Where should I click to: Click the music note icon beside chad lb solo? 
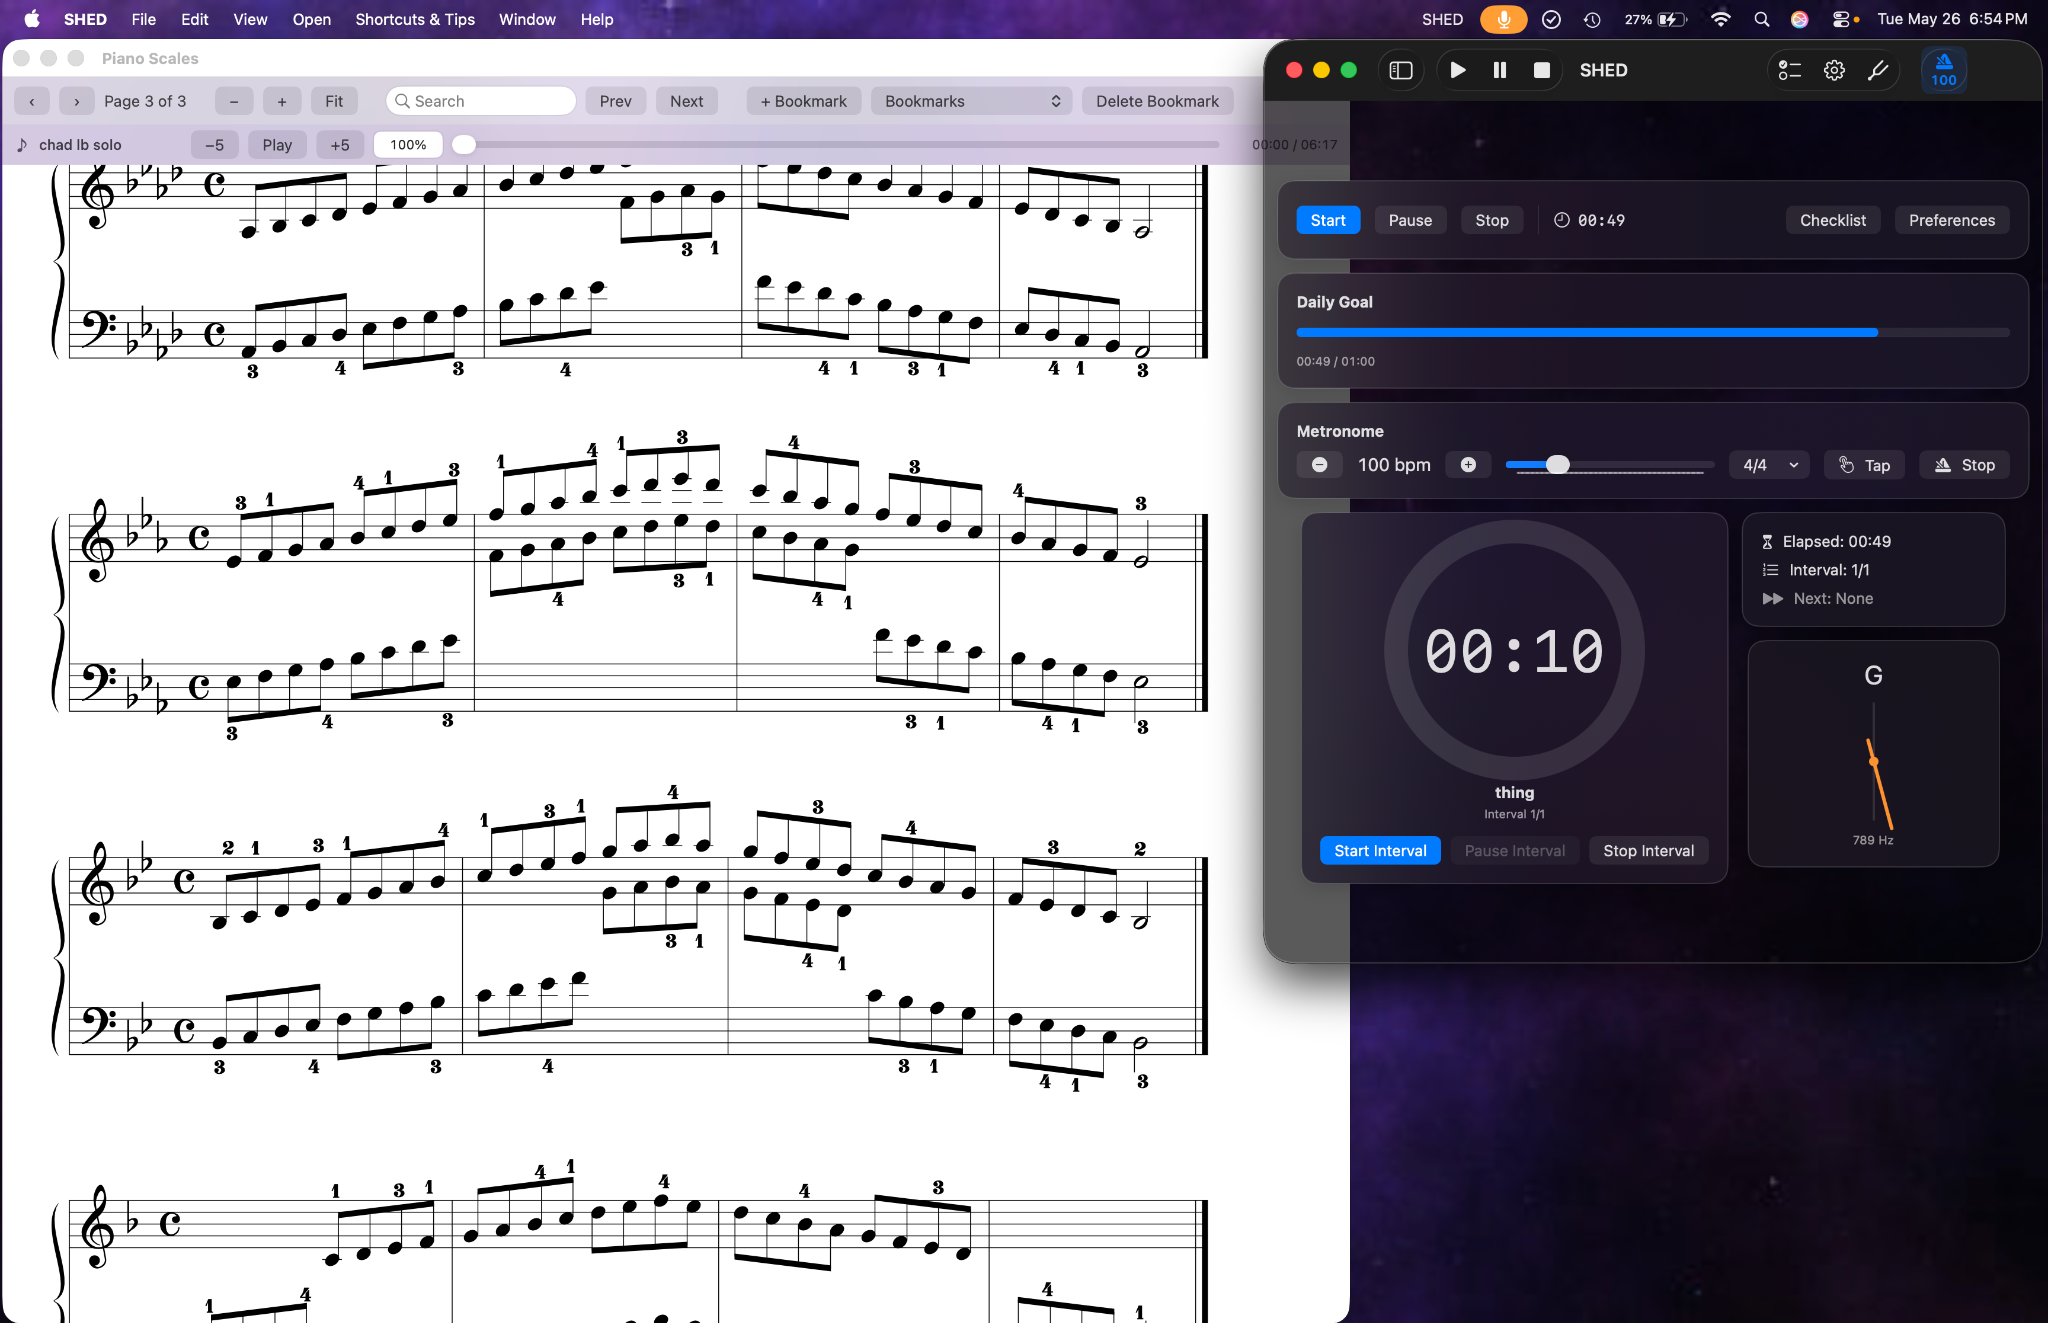(x=22, y=145)
